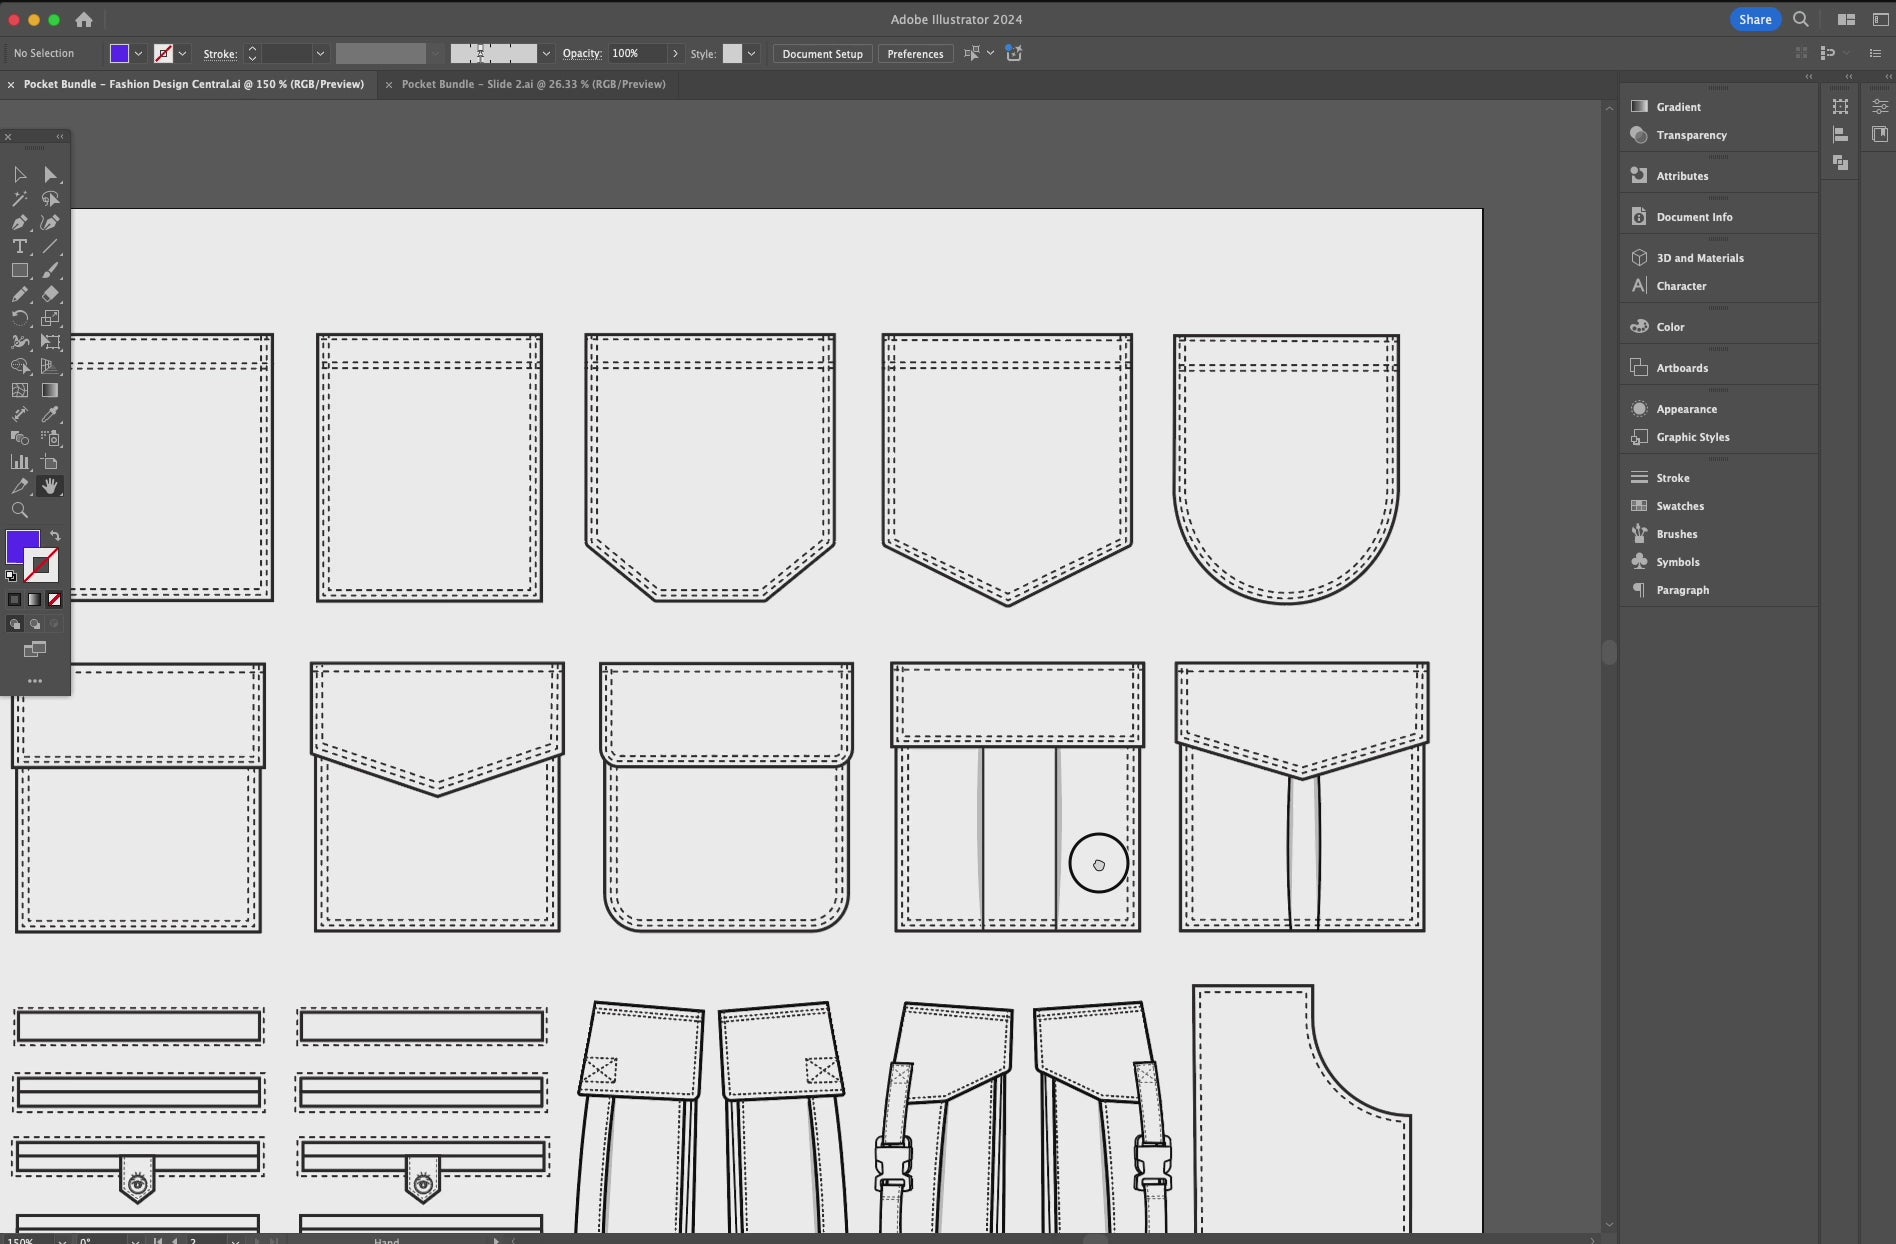1896x1244 pixels.
Task: Click the Share button
Action: [1754, 19]
